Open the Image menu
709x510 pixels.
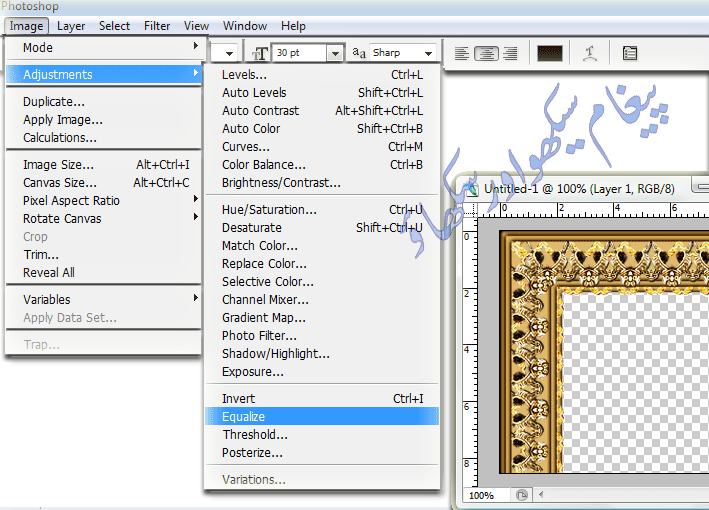coord(26,26)
